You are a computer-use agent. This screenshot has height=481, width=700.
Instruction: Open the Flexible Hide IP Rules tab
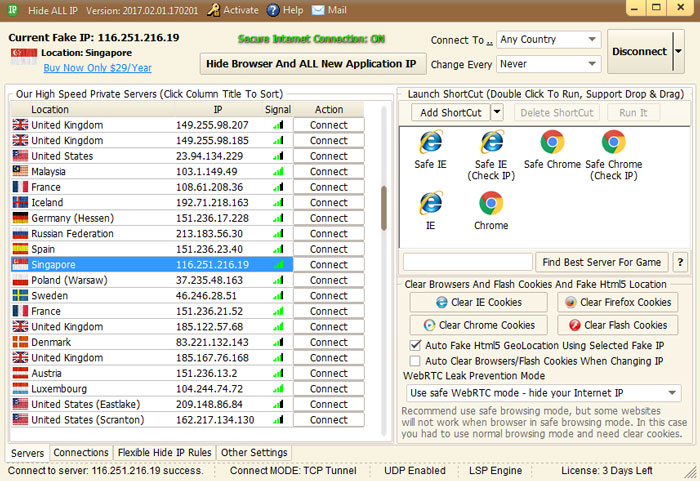tap(164, 452)
